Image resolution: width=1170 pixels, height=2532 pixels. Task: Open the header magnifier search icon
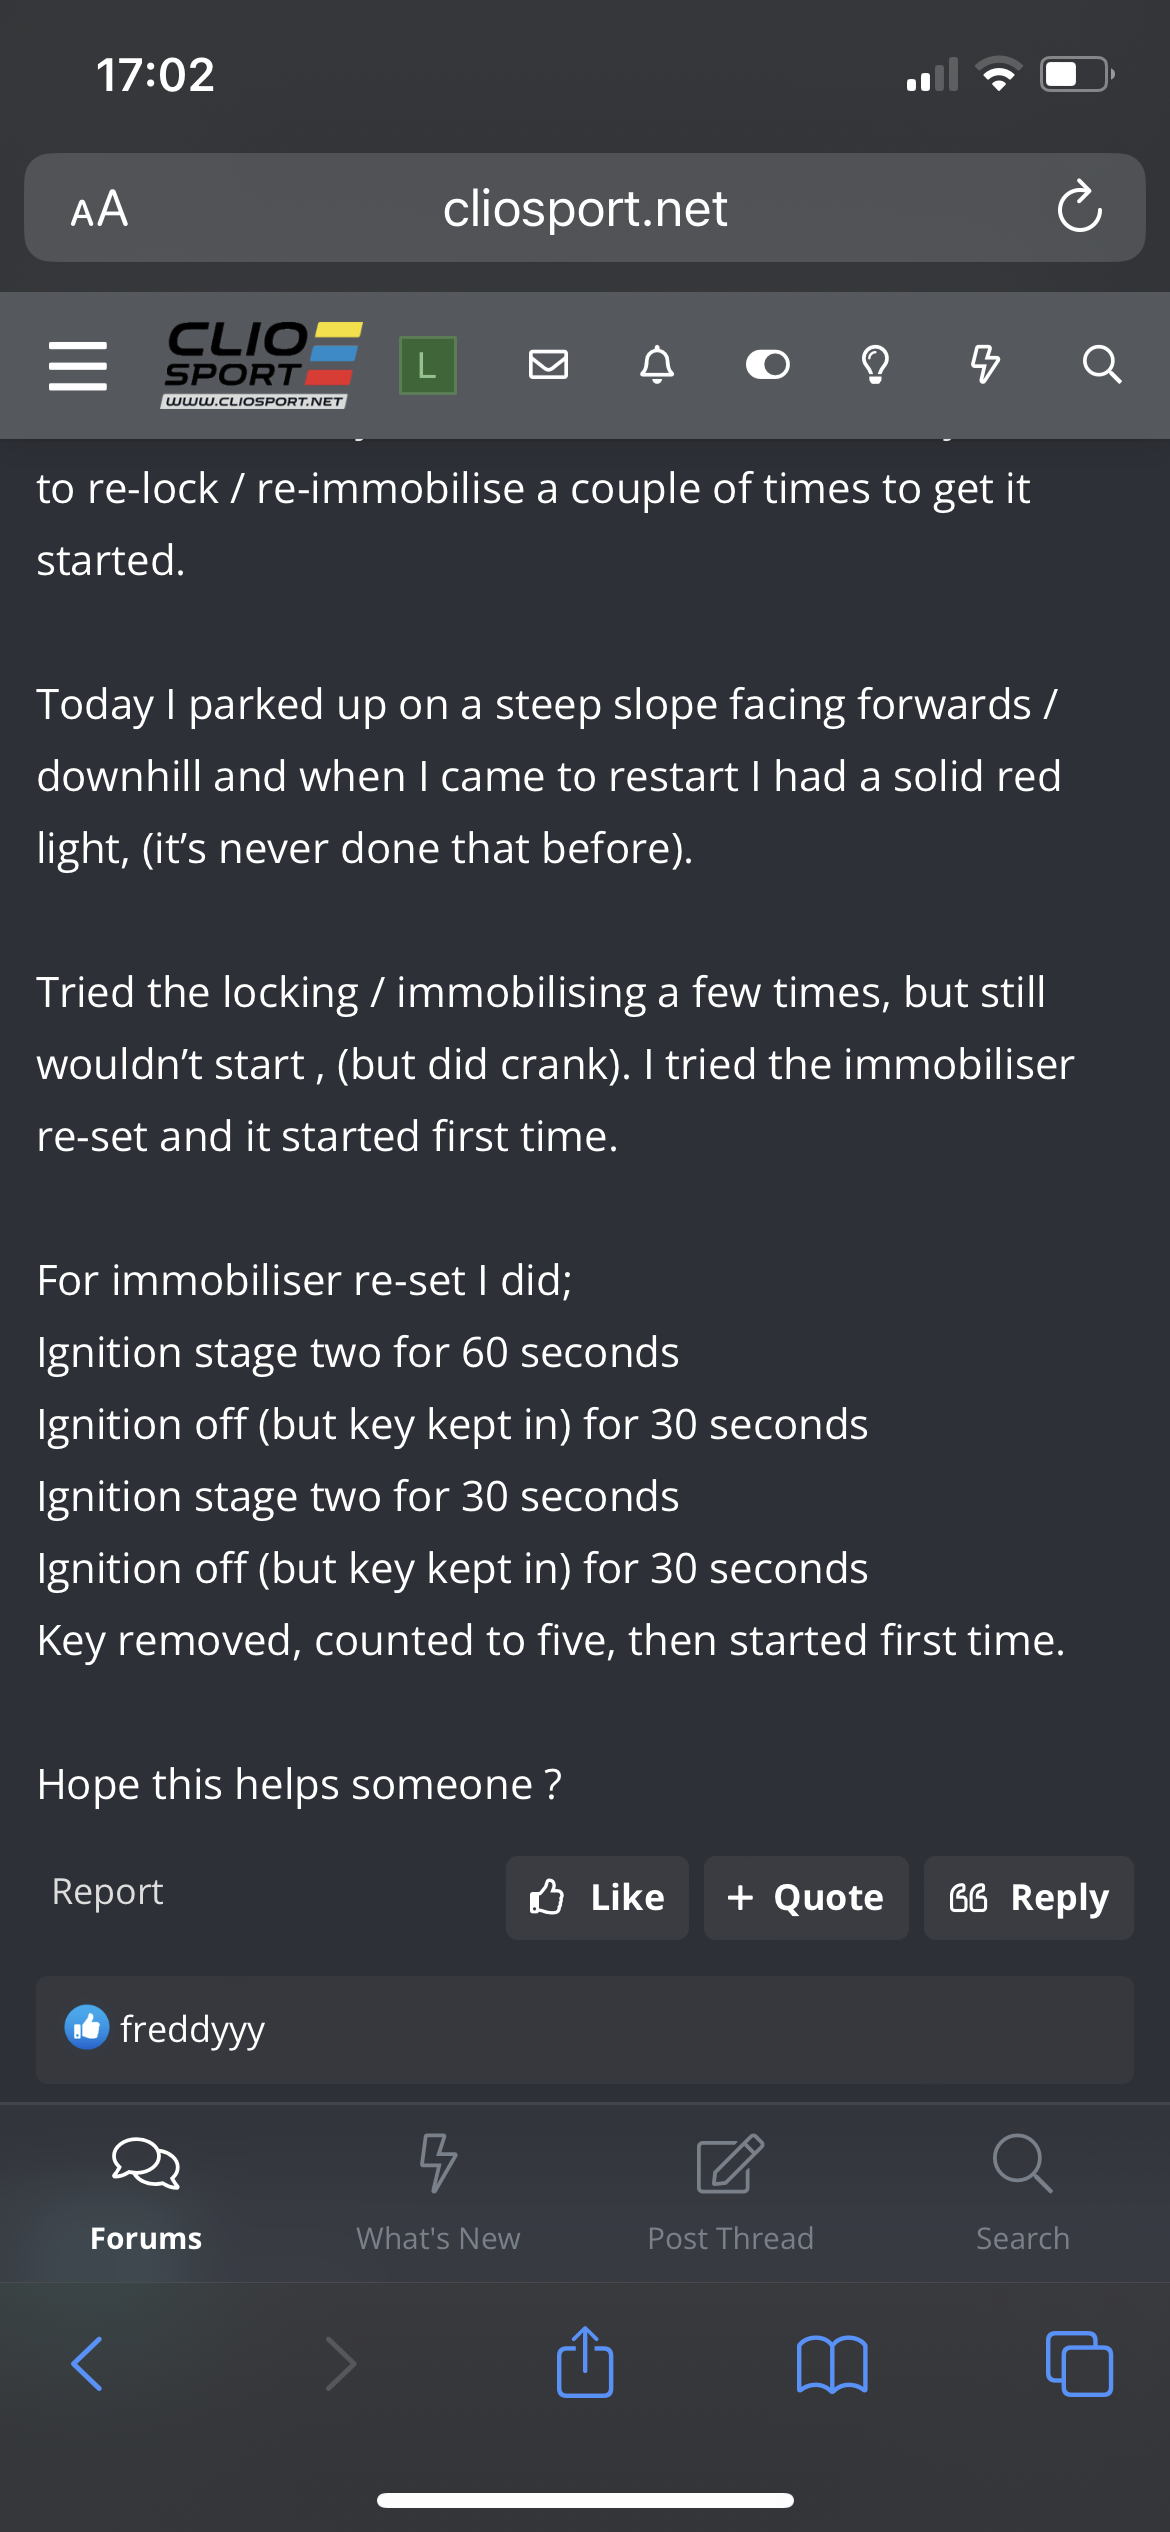coord(1101,364)
